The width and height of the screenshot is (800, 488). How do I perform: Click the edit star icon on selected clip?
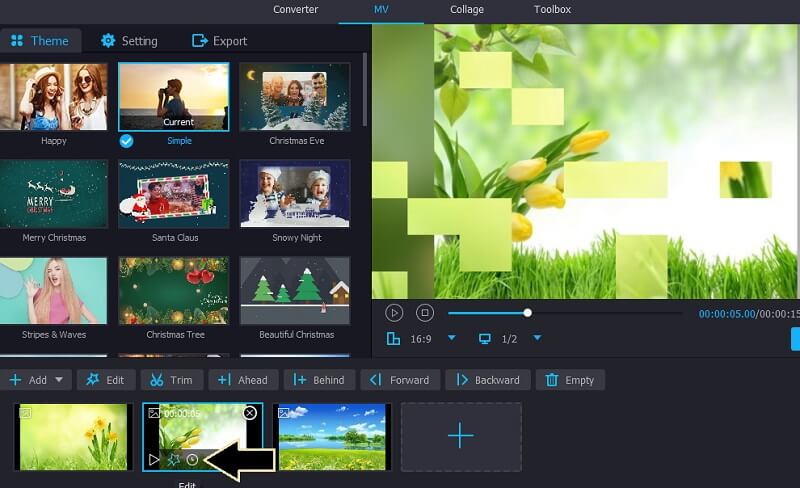tap(173, 460)
